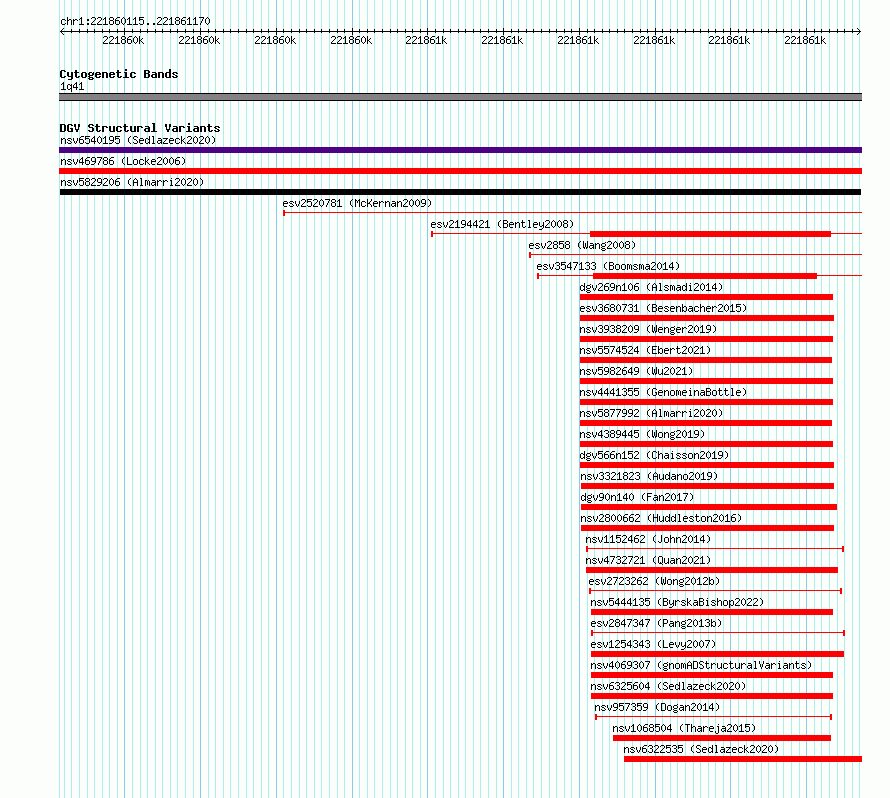This screenshot has height=798, width=890.
Task: Click the DGV Structural Variants track title
Action: point(140,128)
